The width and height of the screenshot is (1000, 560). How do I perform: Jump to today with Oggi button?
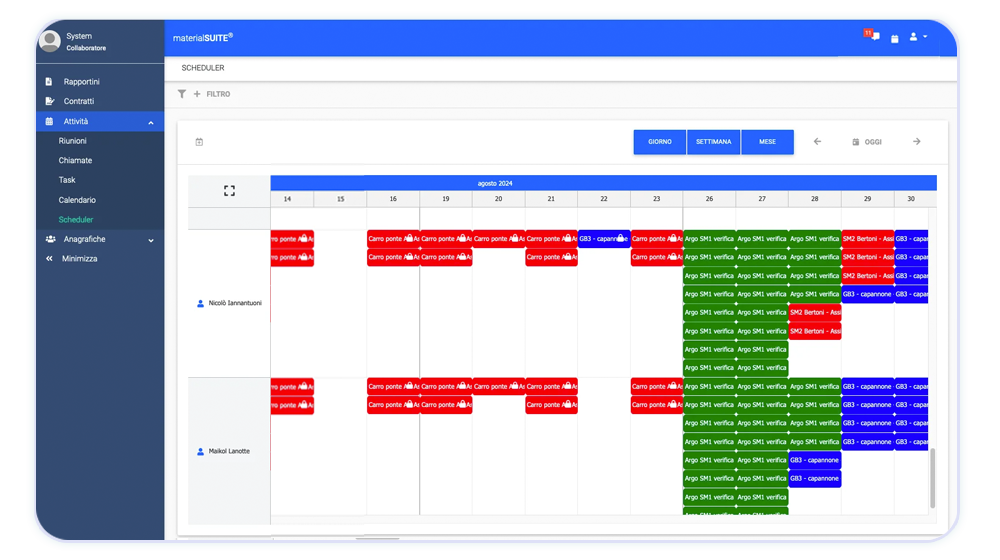coord(867,142)
